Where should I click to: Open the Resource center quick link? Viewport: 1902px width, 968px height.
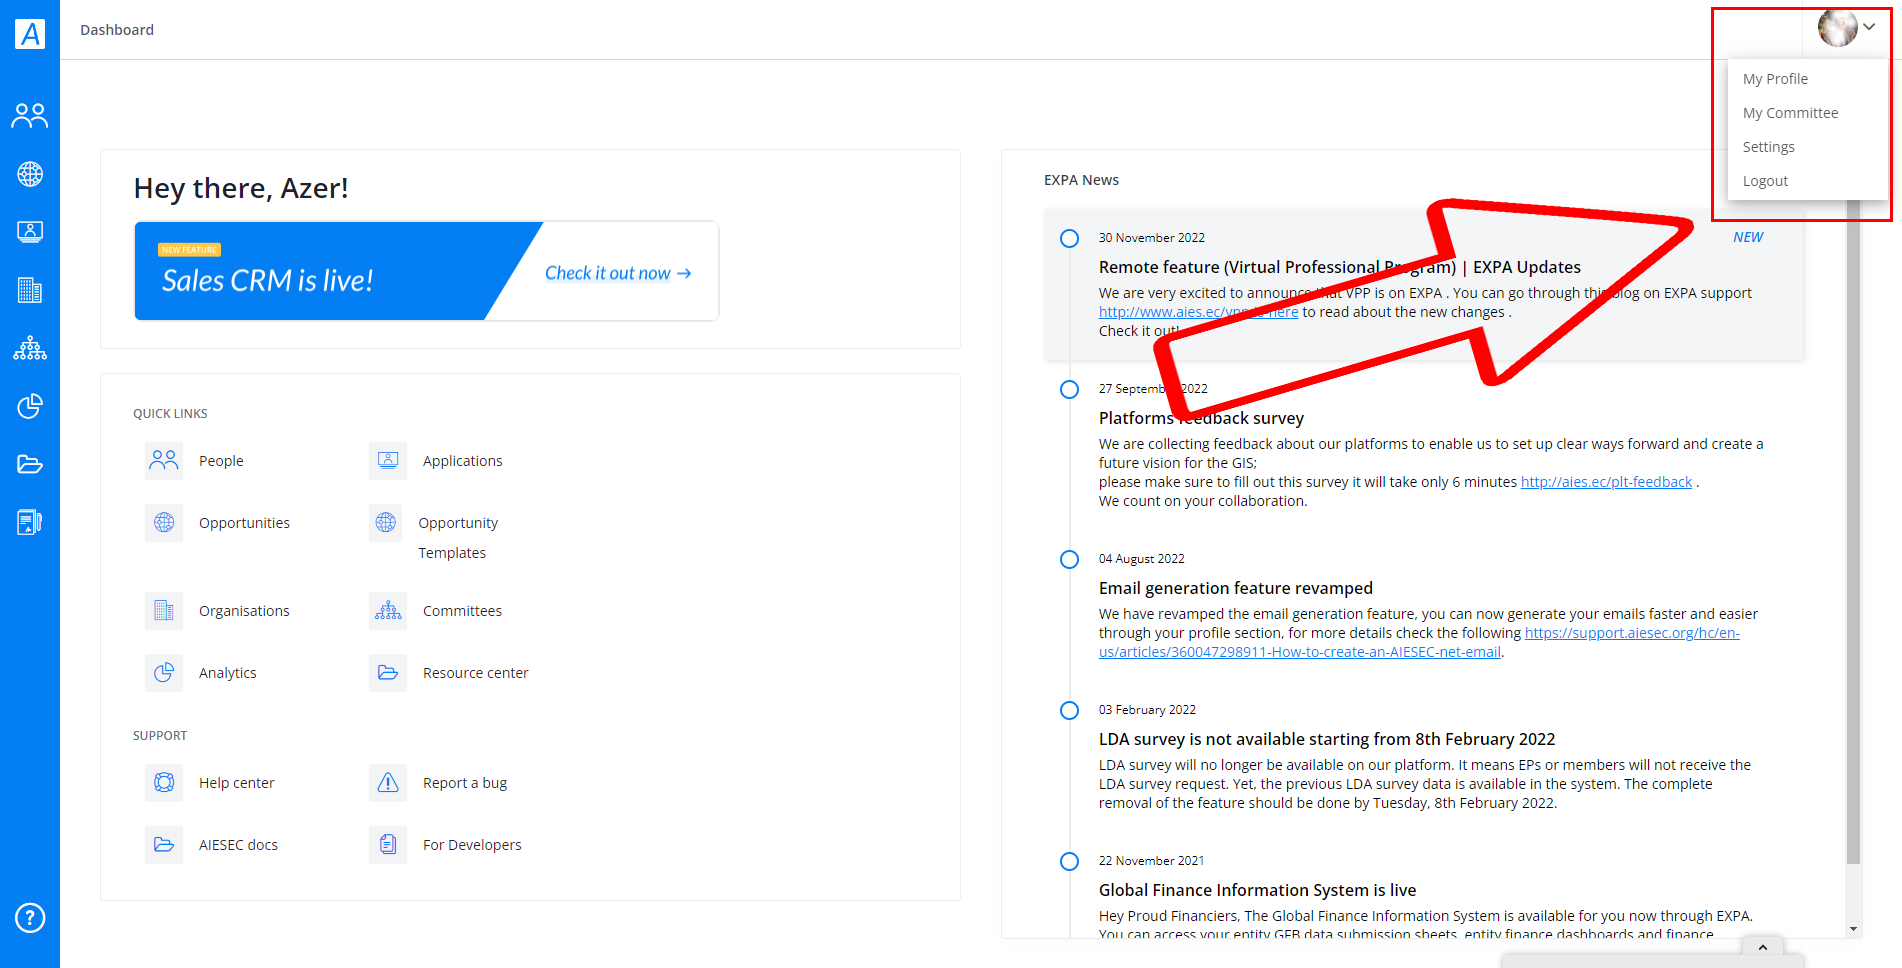coord(475,673)
